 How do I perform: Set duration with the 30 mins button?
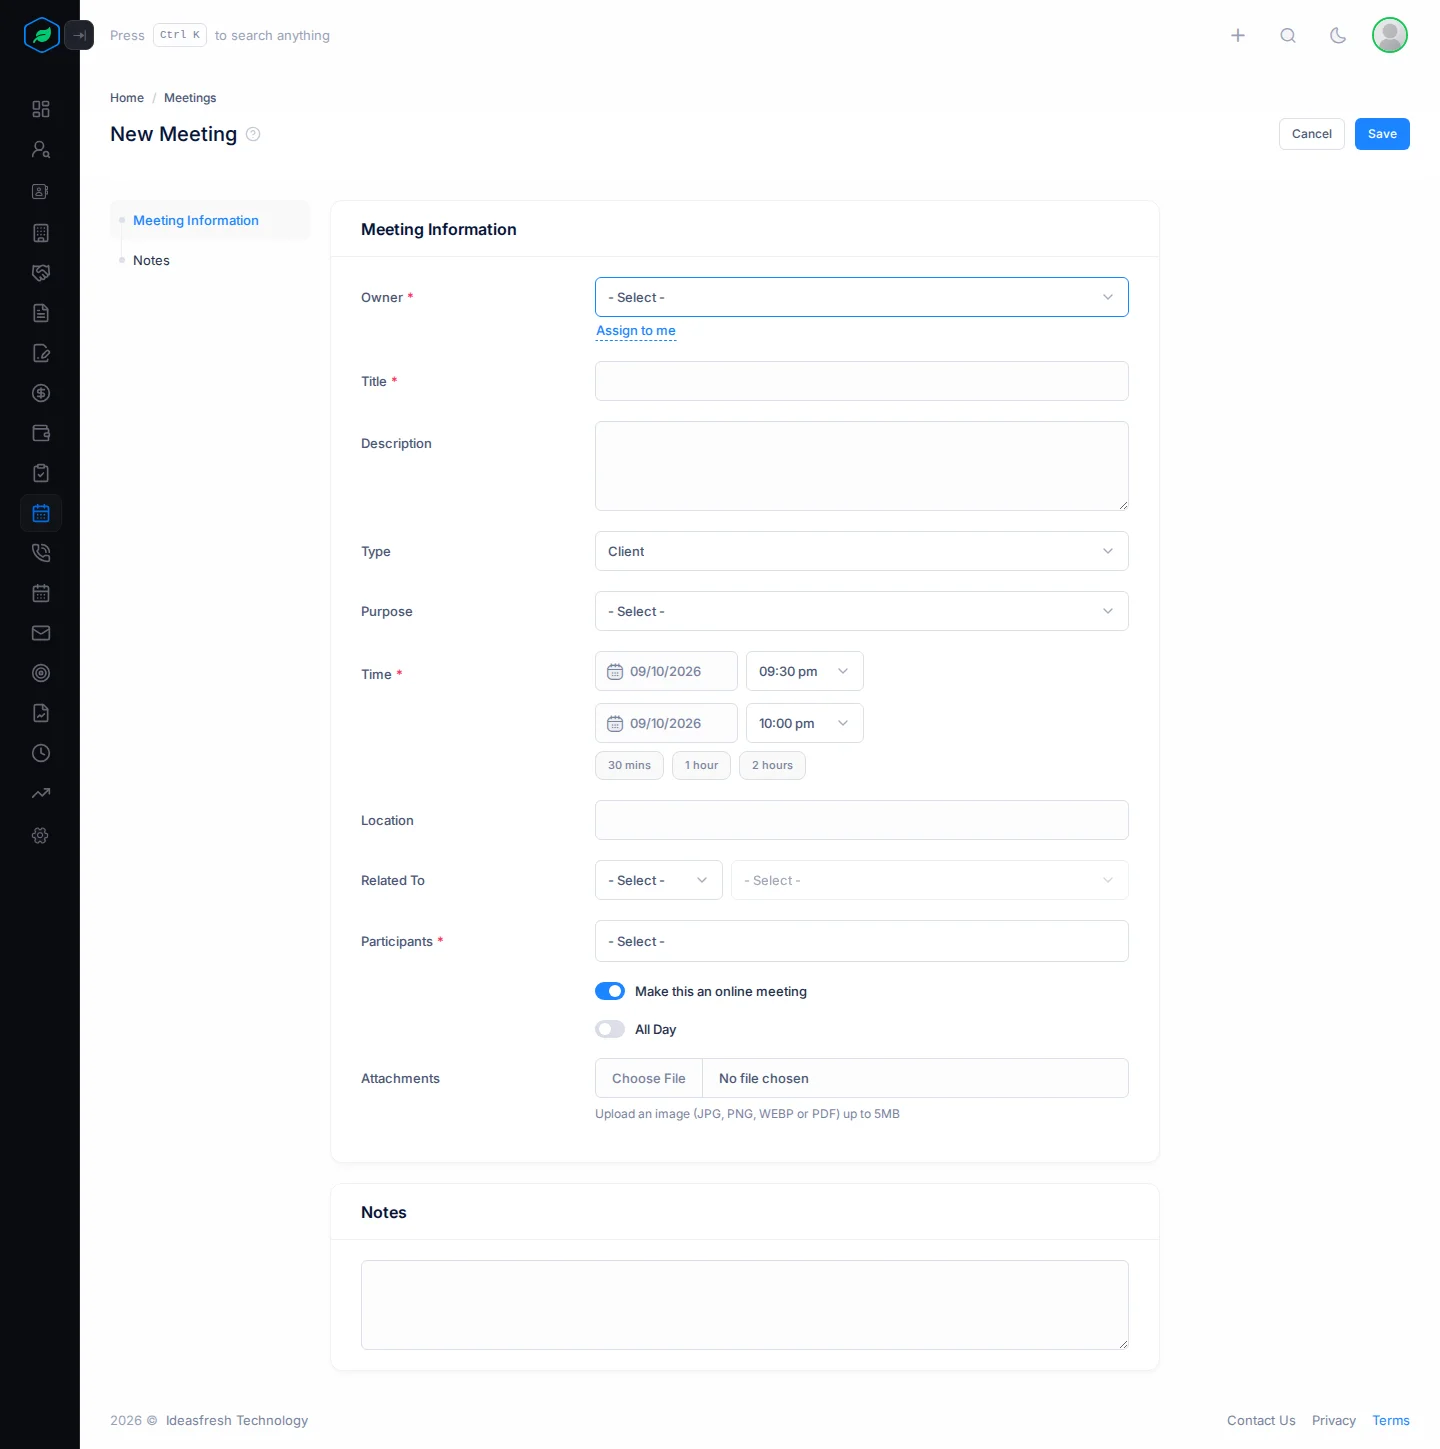click(x=629, y=765)
